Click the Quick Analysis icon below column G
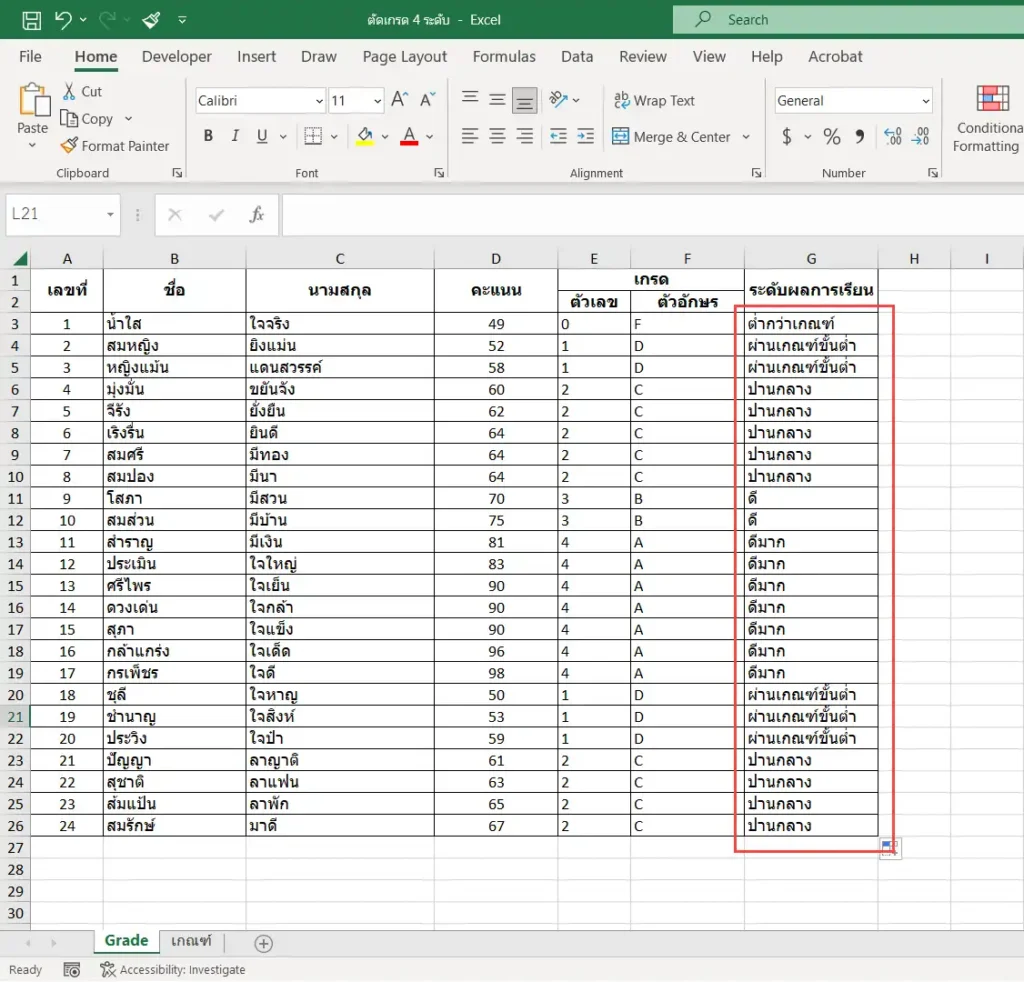The width and height of the screenshot is (1024, 982). (889, 848)
